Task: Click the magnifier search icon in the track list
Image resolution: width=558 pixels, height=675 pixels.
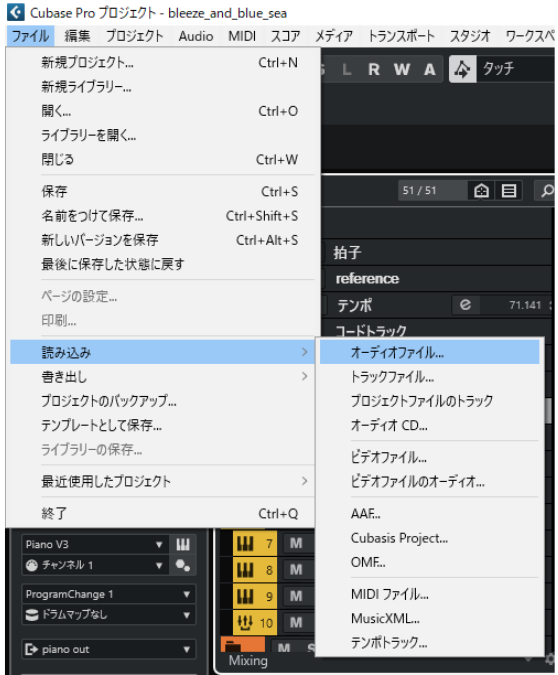Action: (x=547, y=190)
